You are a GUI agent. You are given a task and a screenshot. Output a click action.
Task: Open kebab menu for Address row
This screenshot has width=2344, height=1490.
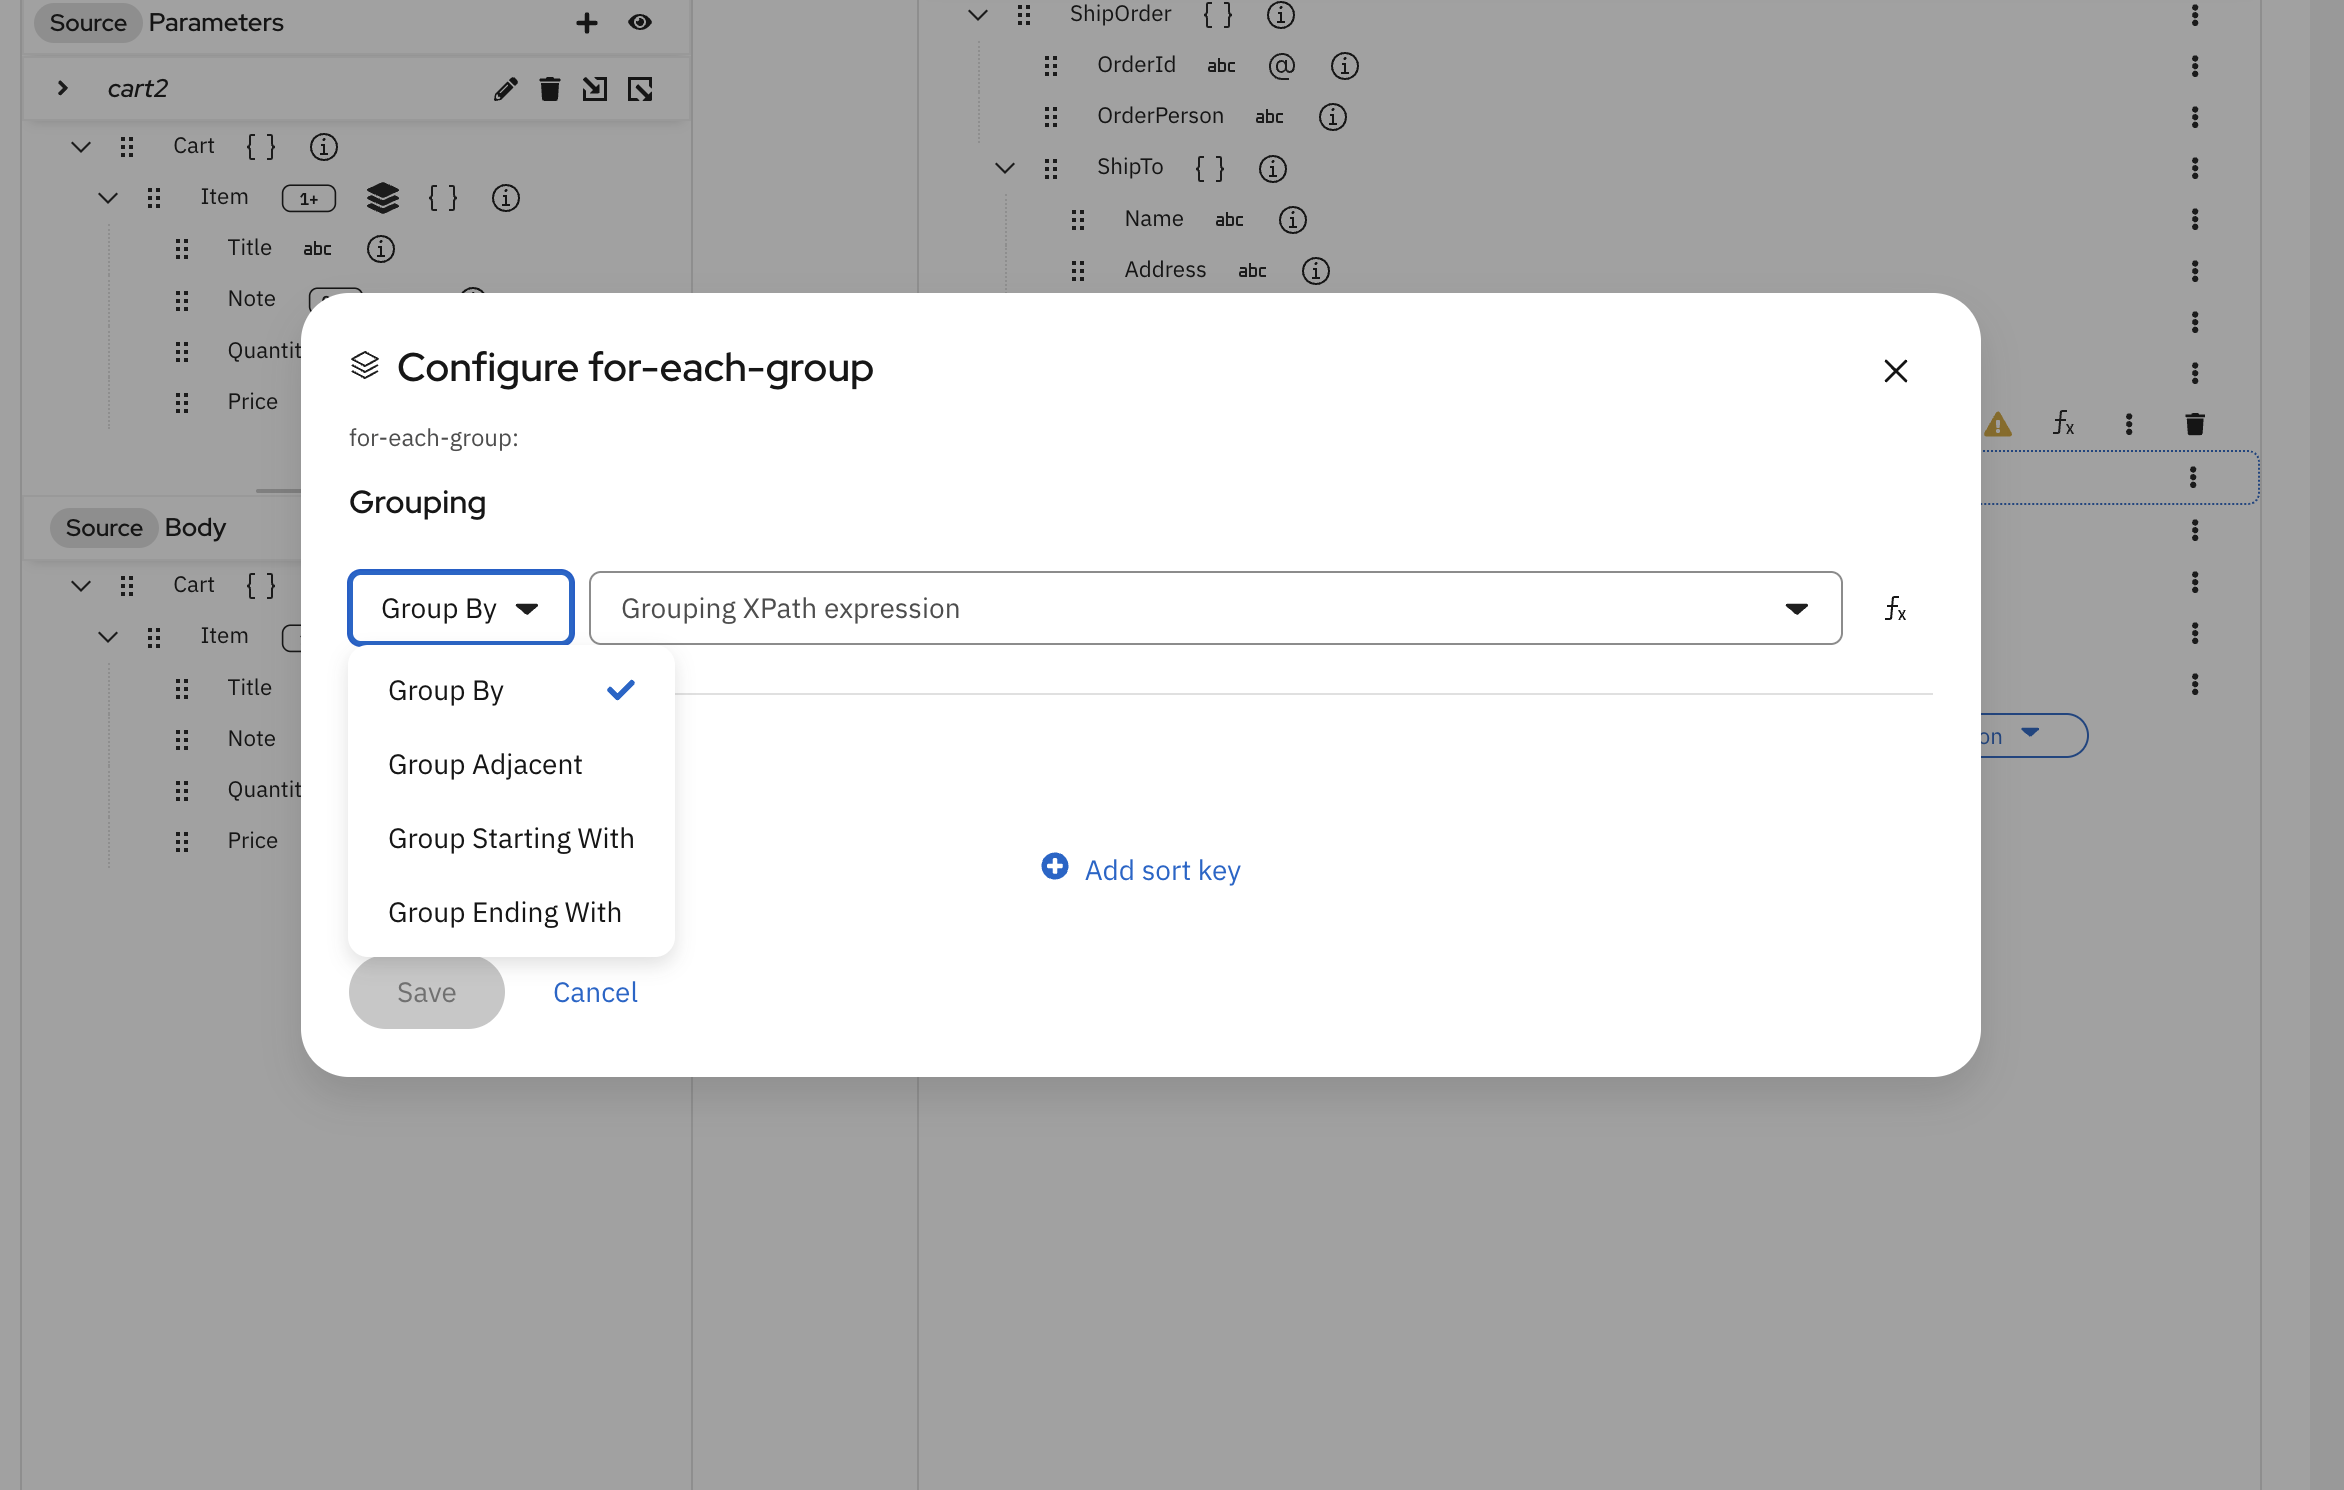(x=2194, y=270)
